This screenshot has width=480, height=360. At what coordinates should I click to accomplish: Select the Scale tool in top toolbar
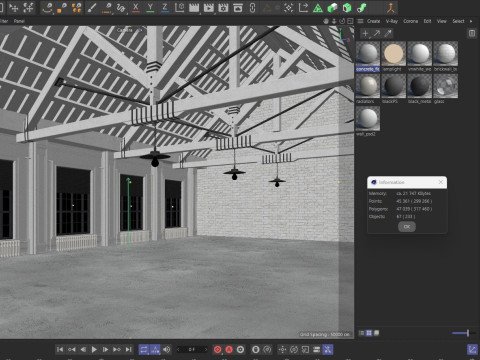(29, 7)
